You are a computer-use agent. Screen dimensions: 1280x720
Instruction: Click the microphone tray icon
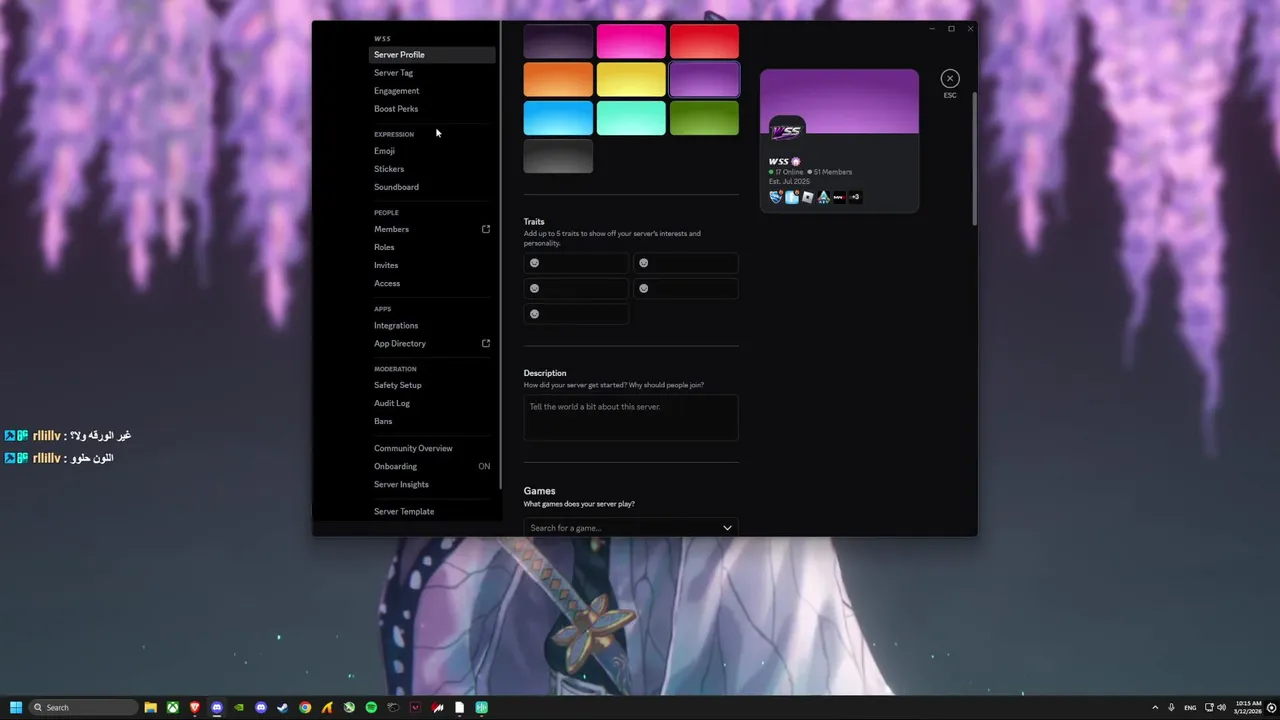point(1171,707)
